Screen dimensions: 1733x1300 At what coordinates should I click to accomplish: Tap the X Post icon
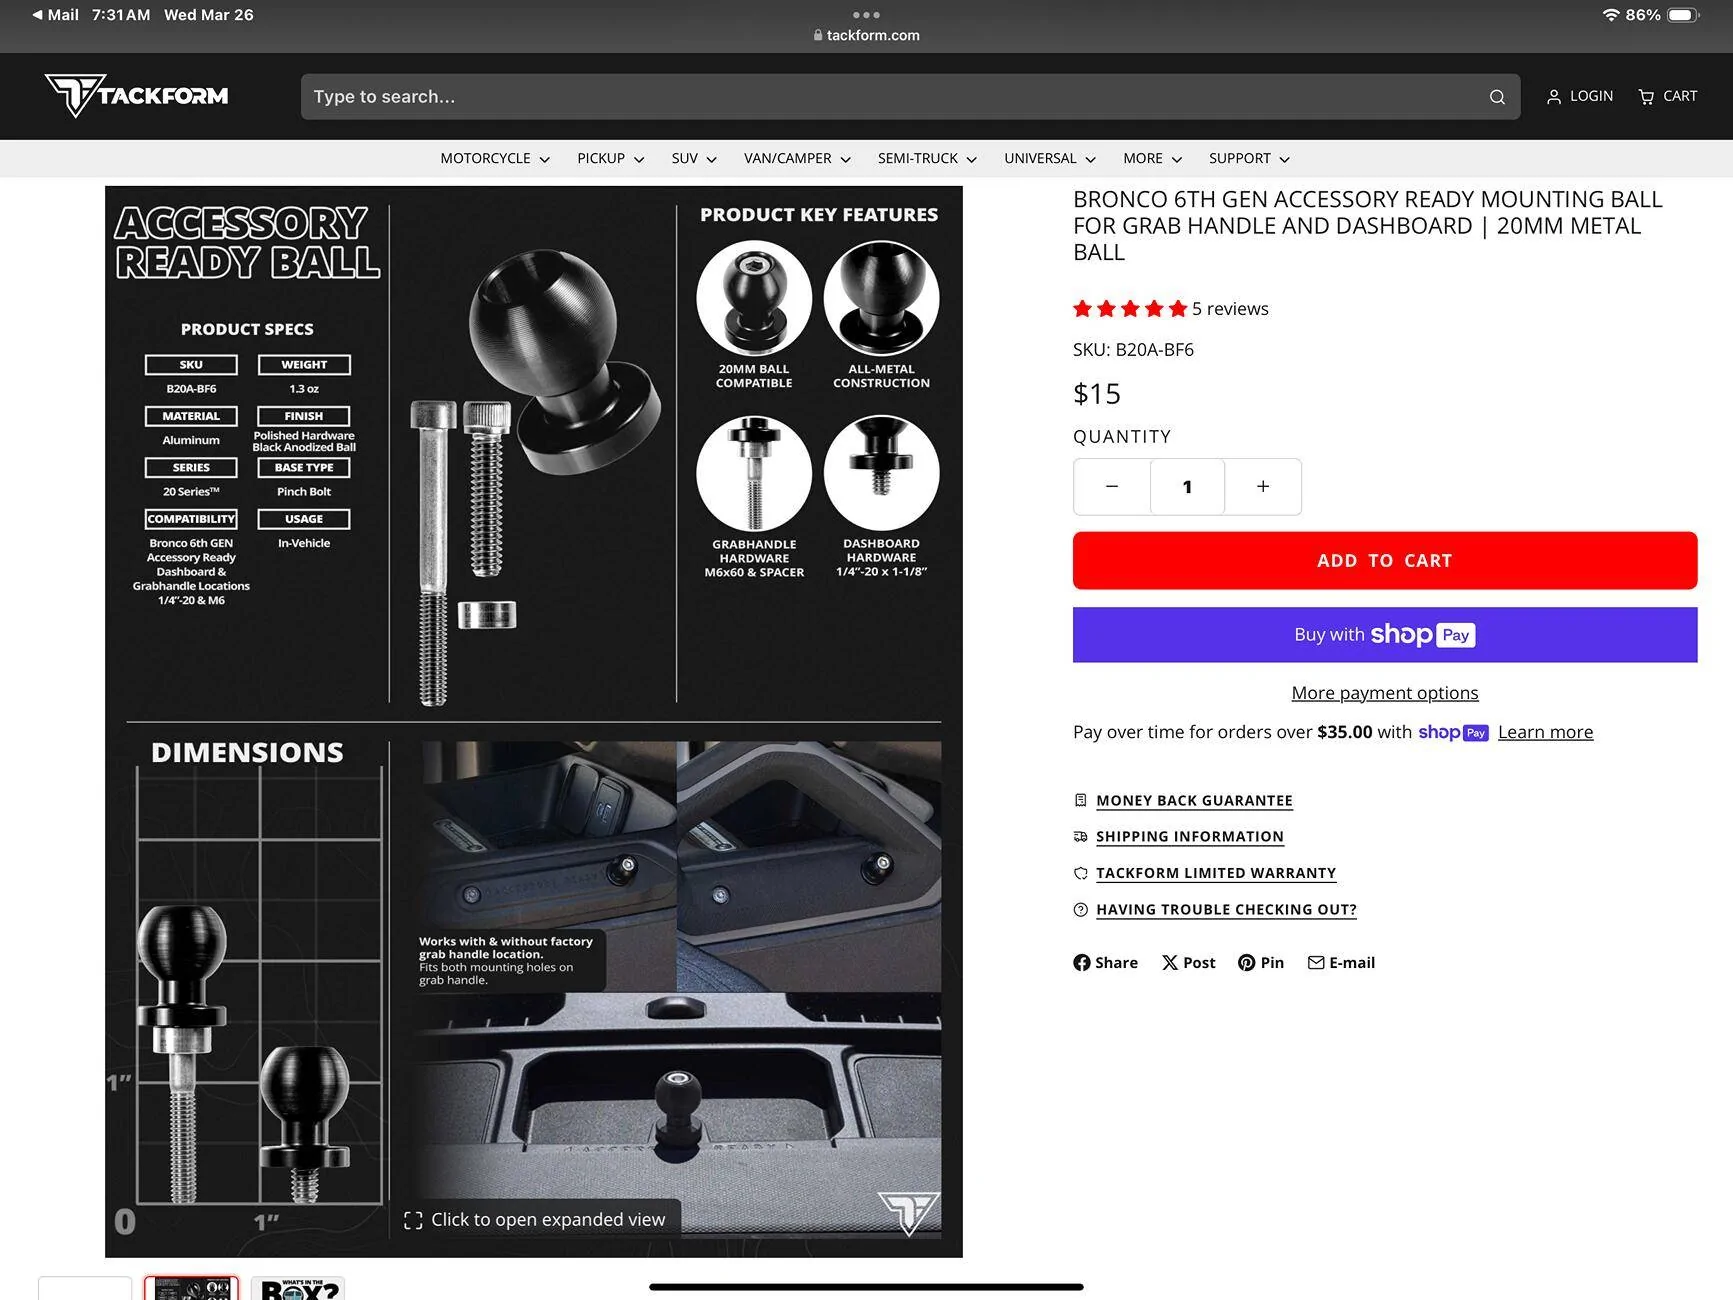[x=1169, y=962]
